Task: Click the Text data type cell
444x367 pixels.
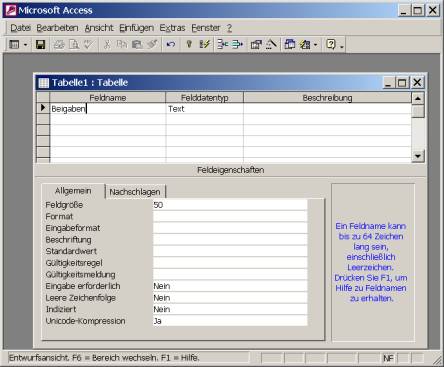Action: point(204,109)
